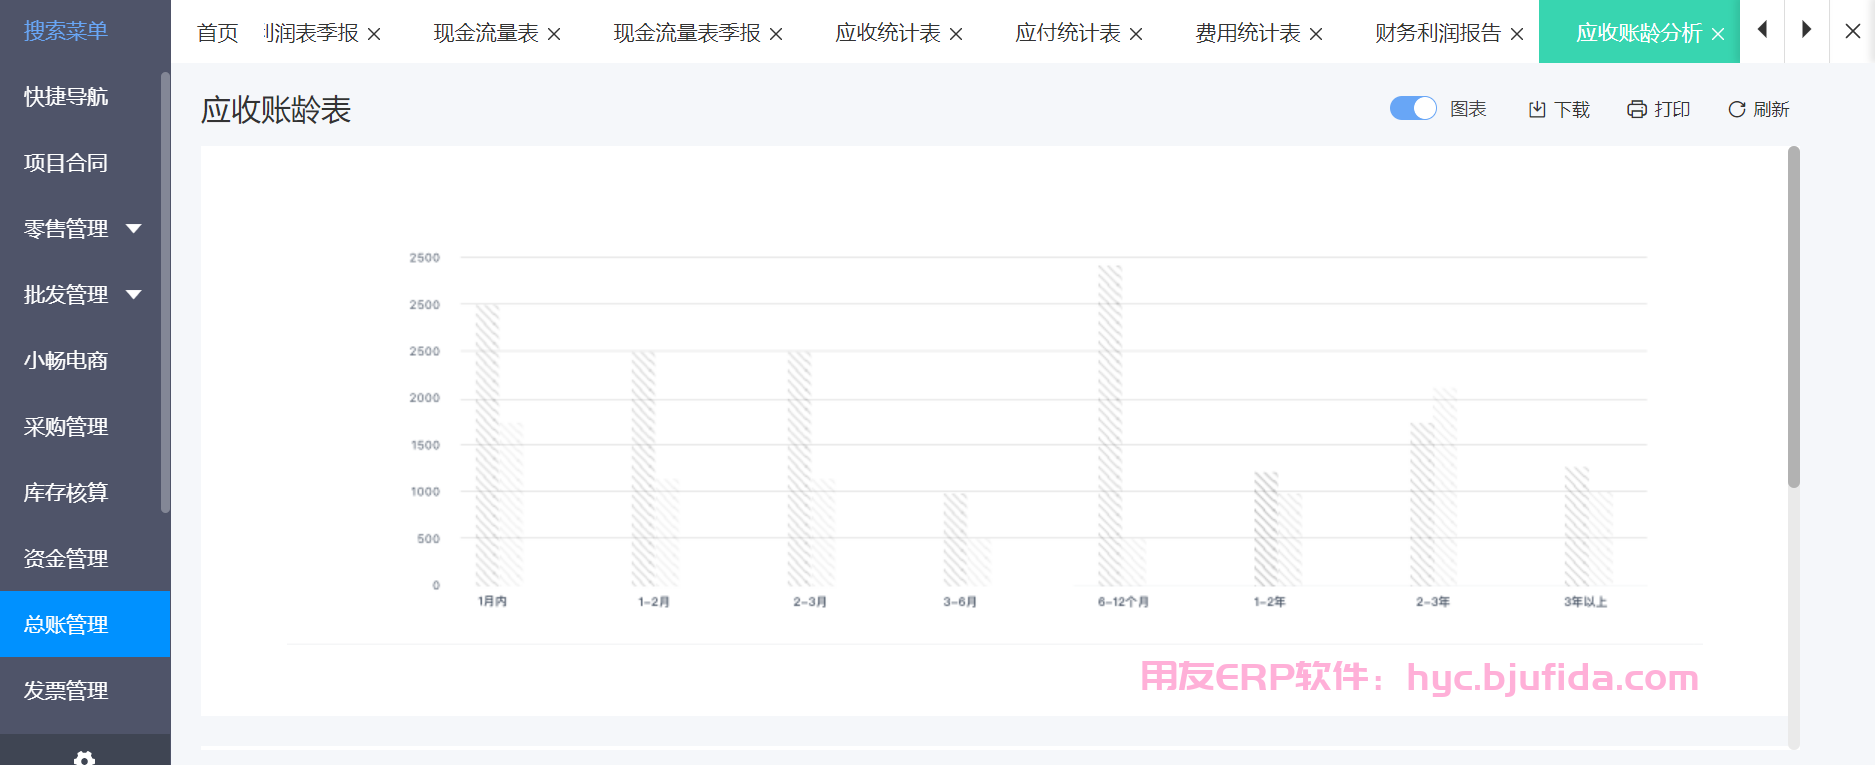The height and width of the screenshot is (765, 1875).
Task: Open 快捷导航 in the sidebar
Action: click(66, 97)
